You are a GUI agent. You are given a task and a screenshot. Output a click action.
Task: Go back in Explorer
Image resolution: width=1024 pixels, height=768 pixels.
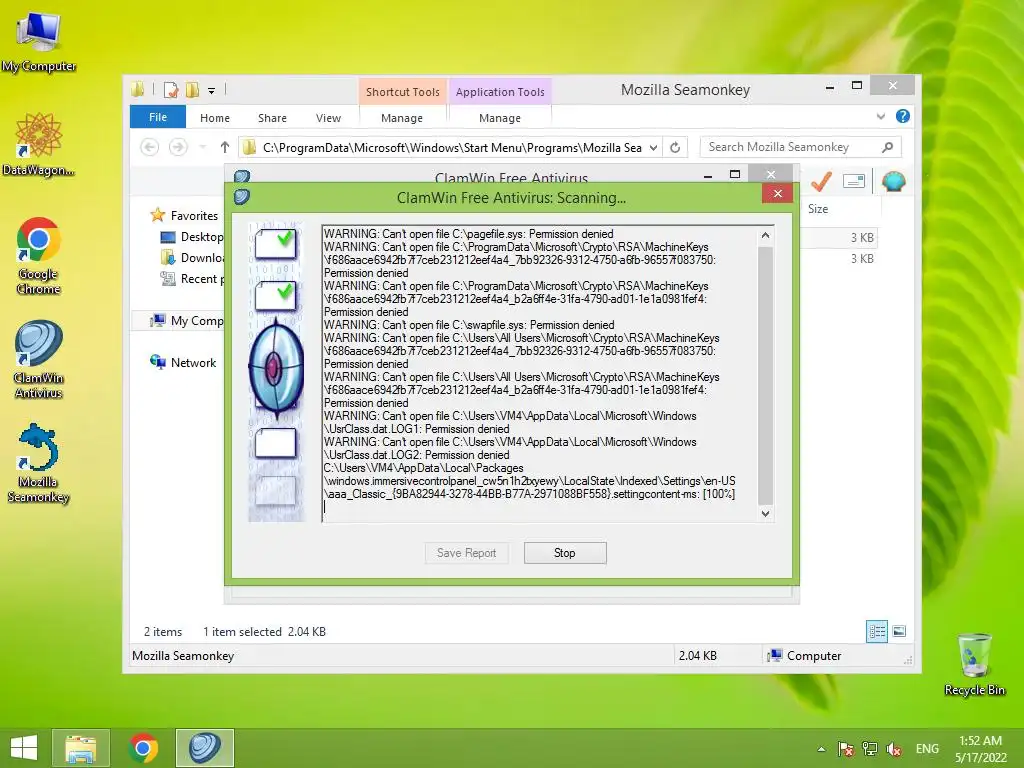click(150, 148)
